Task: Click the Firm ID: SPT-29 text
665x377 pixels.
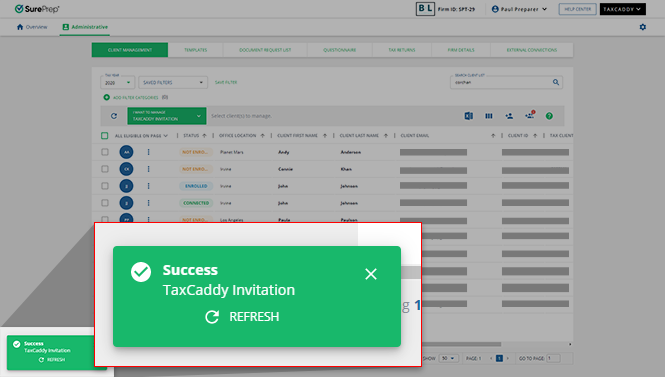Action: (x=456, y=9)
